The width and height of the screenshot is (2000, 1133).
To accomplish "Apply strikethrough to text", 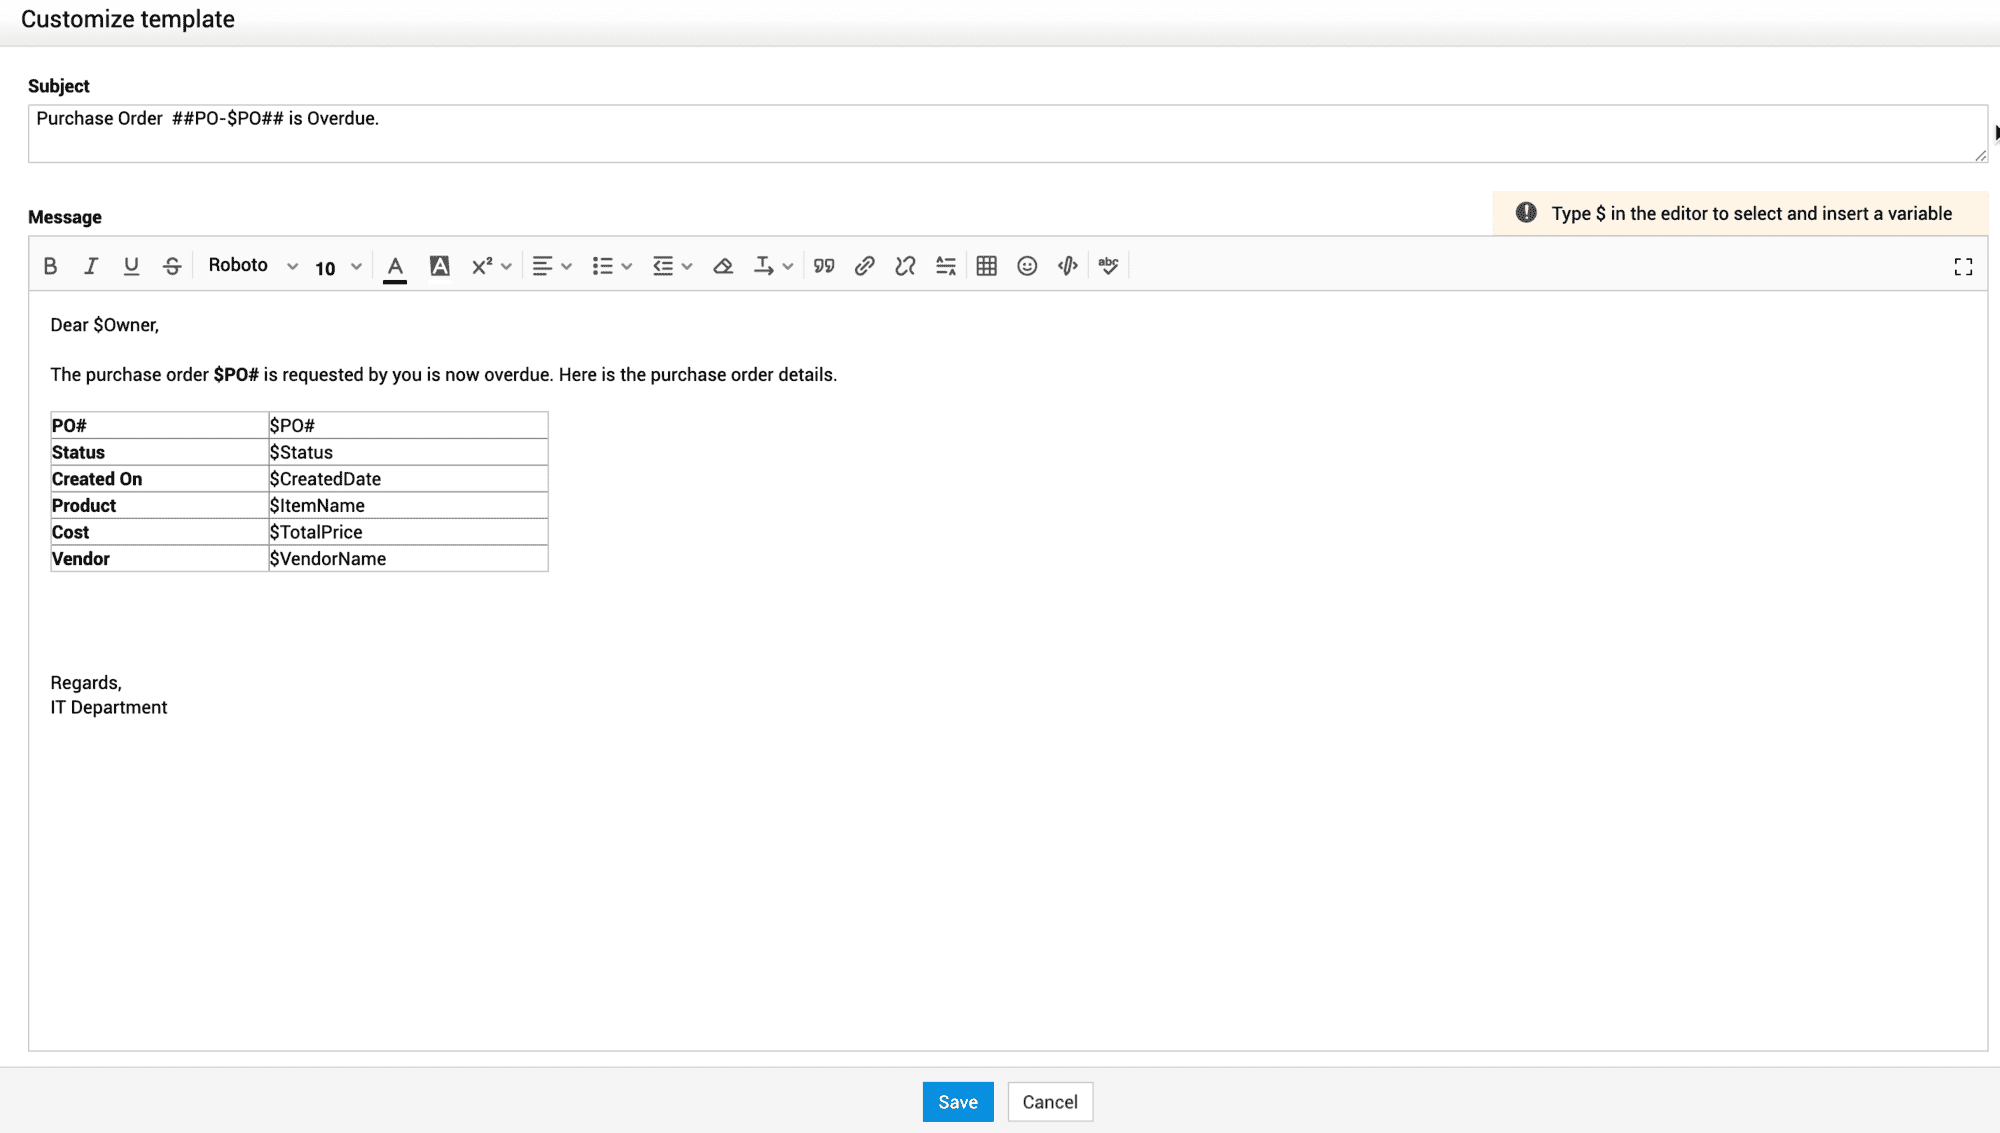I will [x=172, y=266].
